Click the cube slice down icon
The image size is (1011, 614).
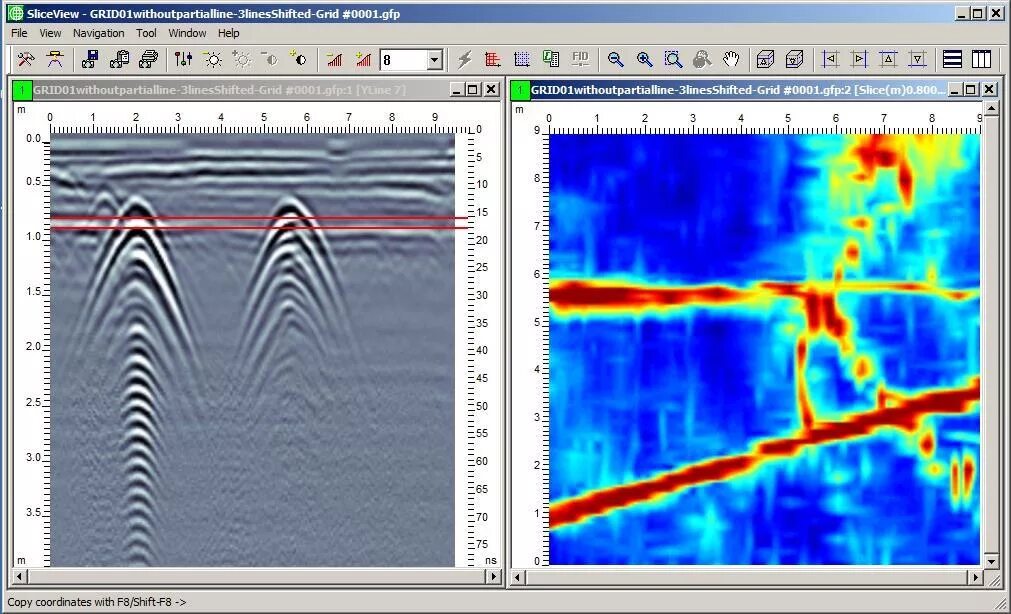[794, 59]
